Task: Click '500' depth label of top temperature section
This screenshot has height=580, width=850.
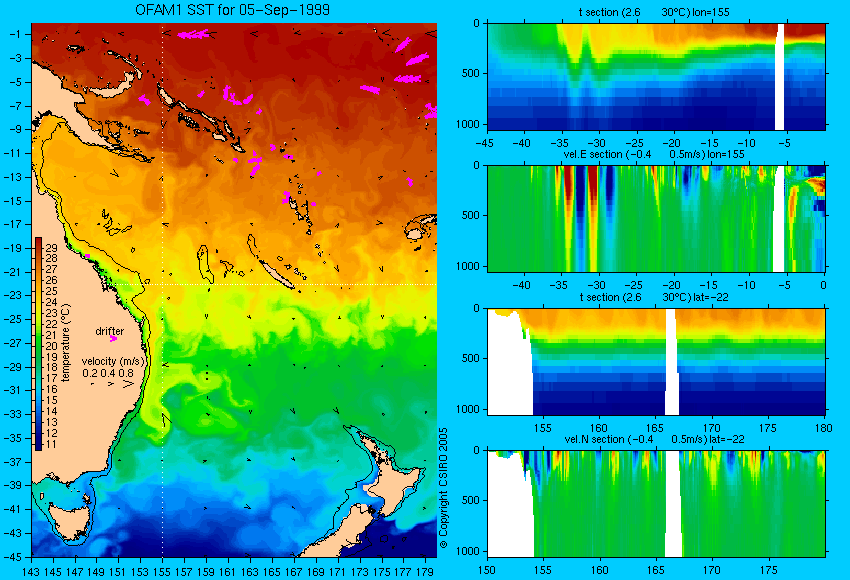Action: 471,74
